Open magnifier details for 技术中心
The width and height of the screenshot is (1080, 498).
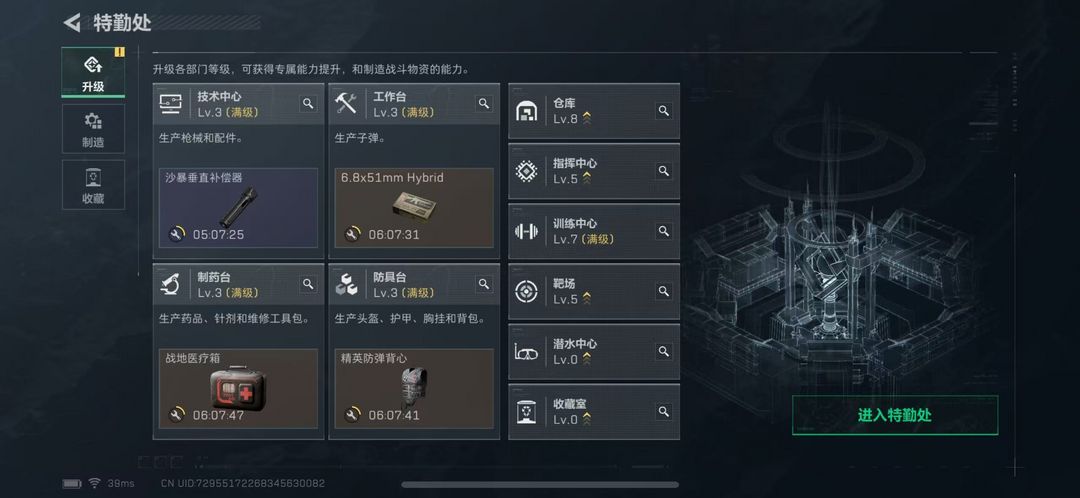point(308,104)
